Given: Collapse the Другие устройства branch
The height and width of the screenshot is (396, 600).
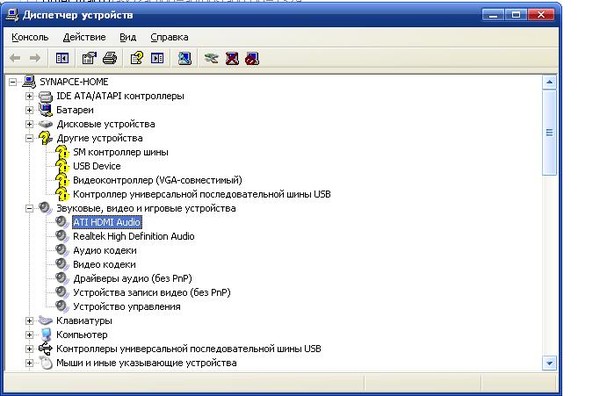Looking at the screenshot, I should tap(29, 138).
